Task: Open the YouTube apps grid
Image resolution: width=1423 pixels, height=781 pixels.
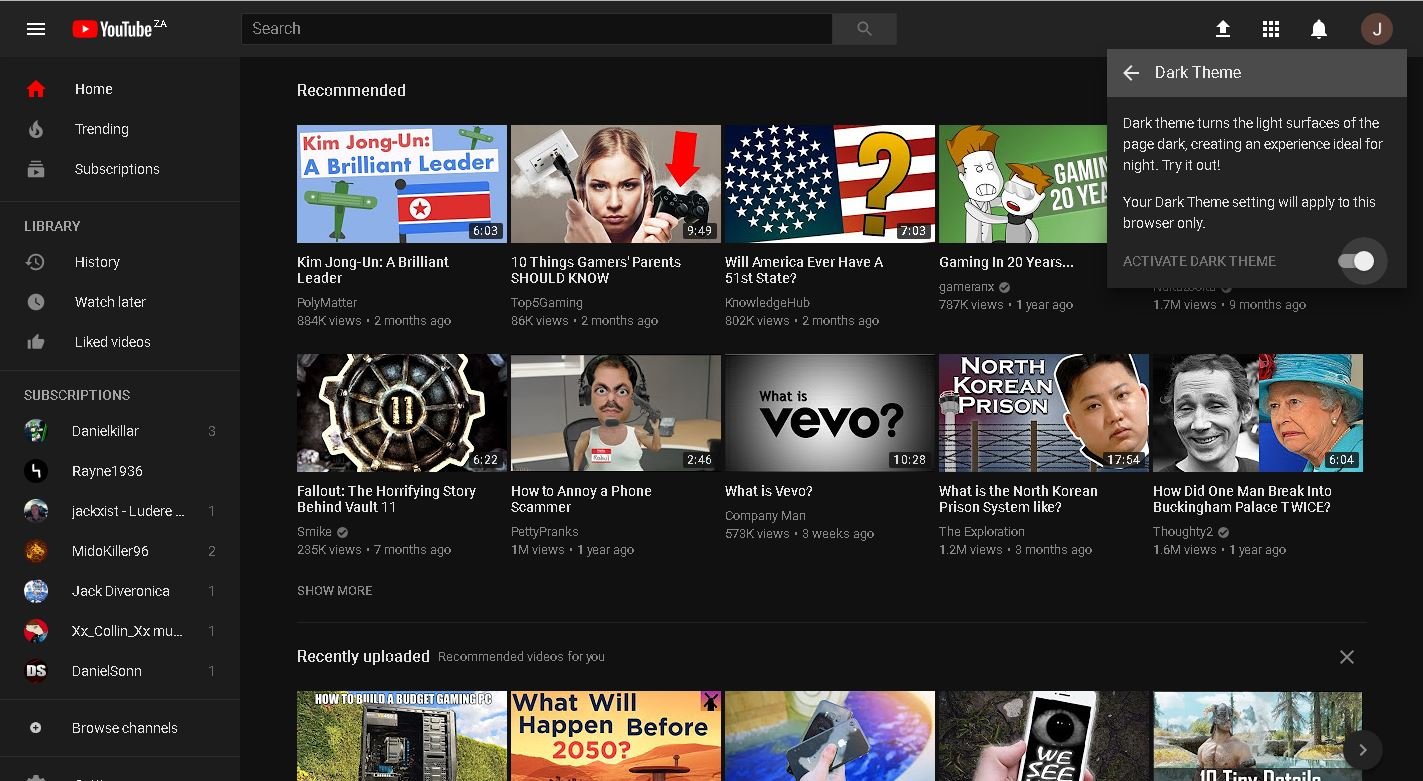Action: (1271, 29)
